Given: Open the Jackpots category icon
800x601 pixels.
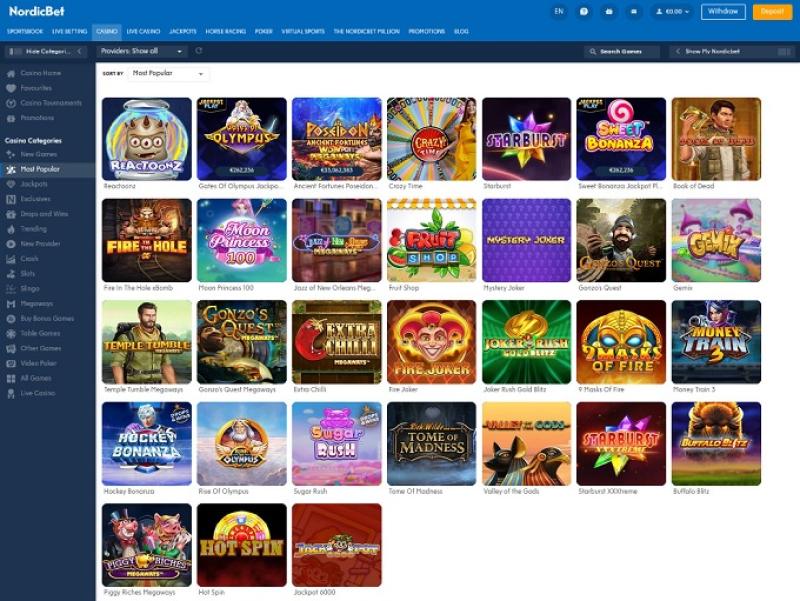Looking at the screenshot, I should (11, 185).
